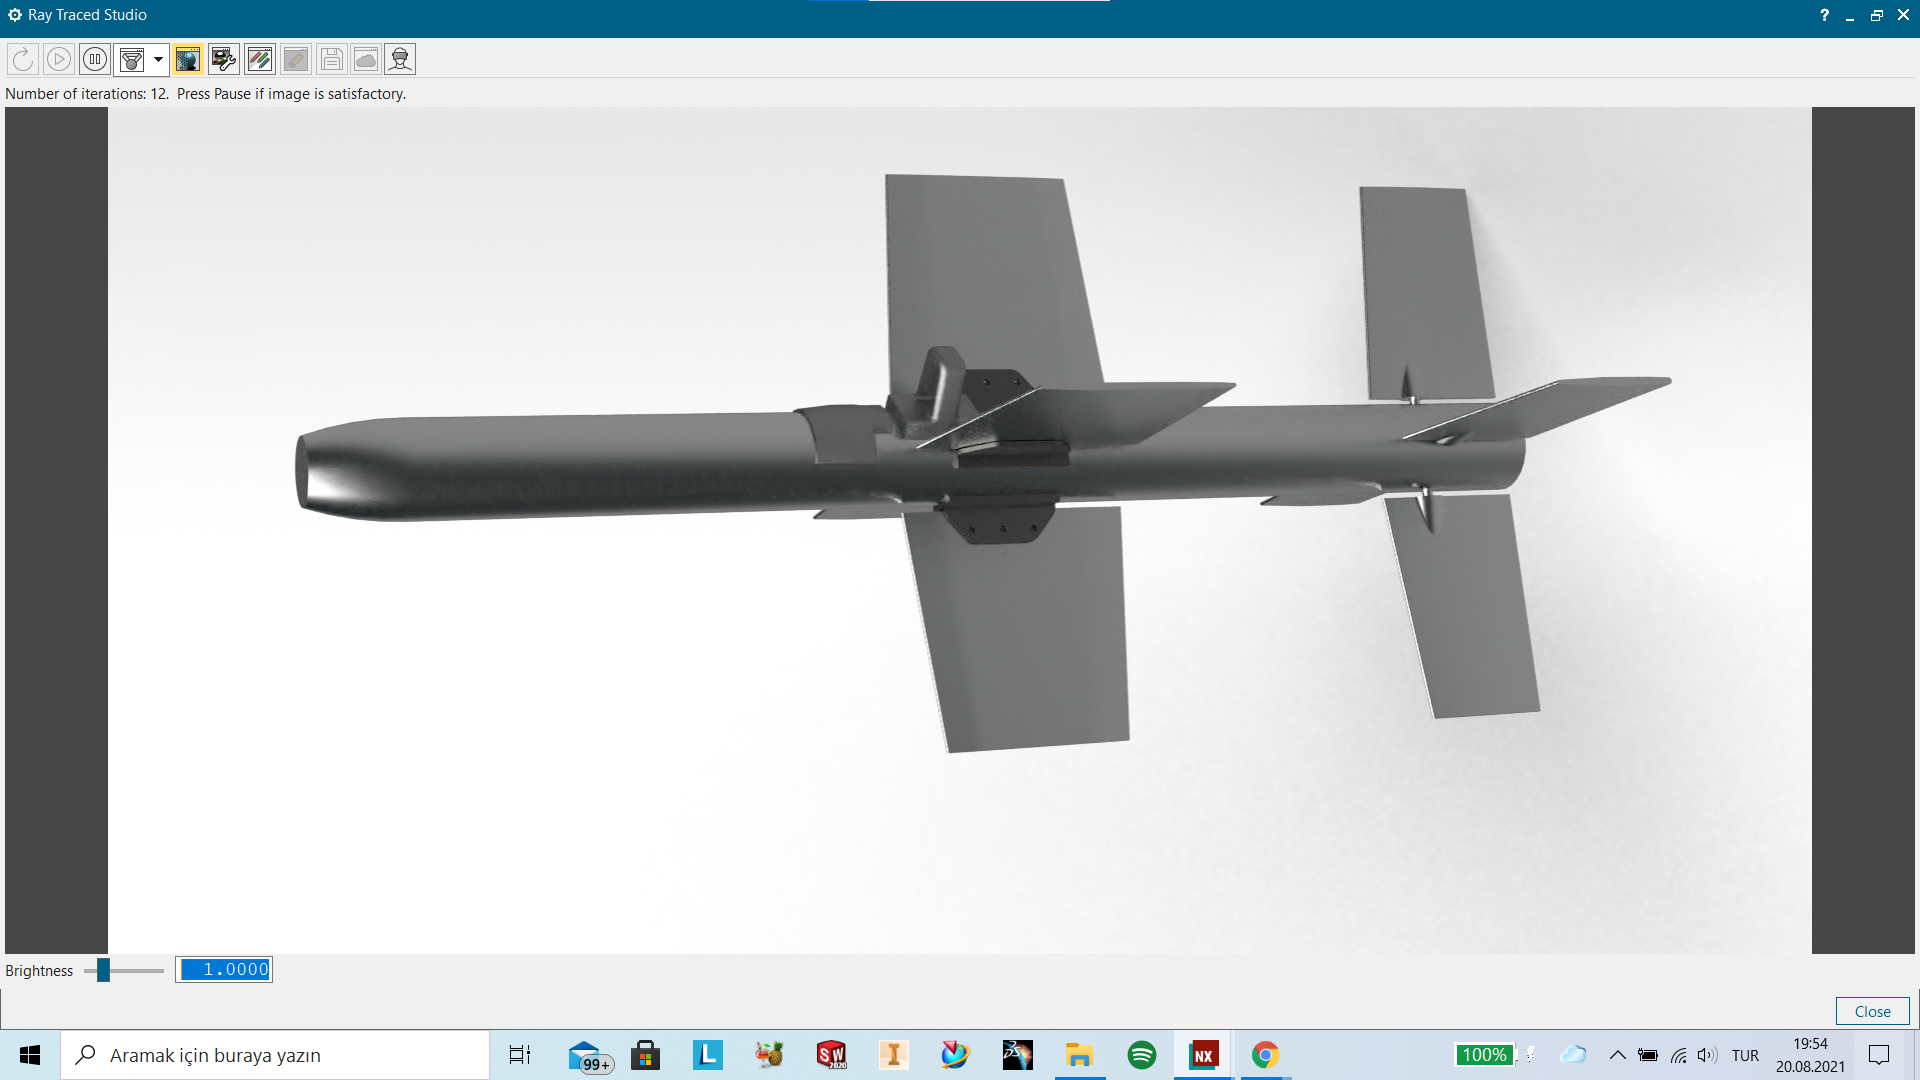Open Spotify from taskbar
Viewport: 1920px width, 1080px height.
[1142, 1055]
